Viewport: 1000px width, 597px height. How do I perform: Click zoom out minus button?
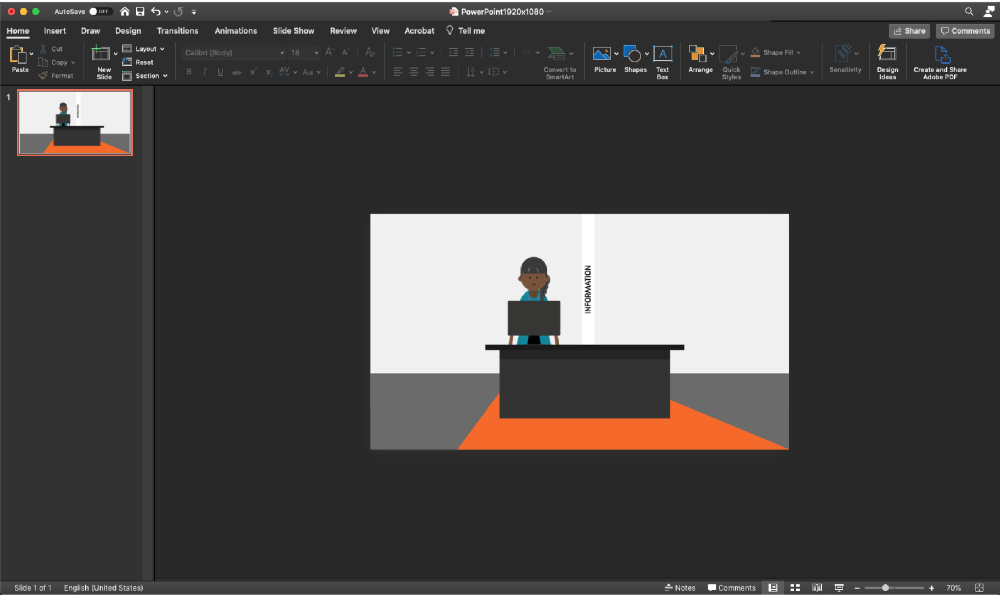pyautogui.click(x=857, y=587)
